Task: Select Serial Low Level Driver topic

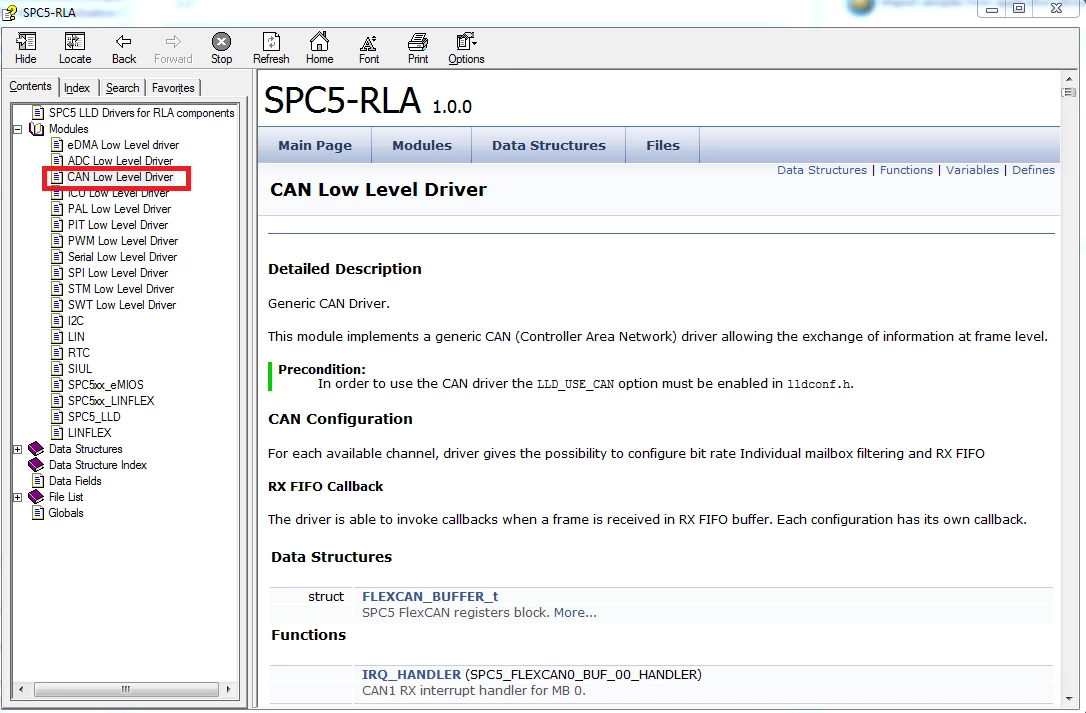Action: (x=122, y=256)
